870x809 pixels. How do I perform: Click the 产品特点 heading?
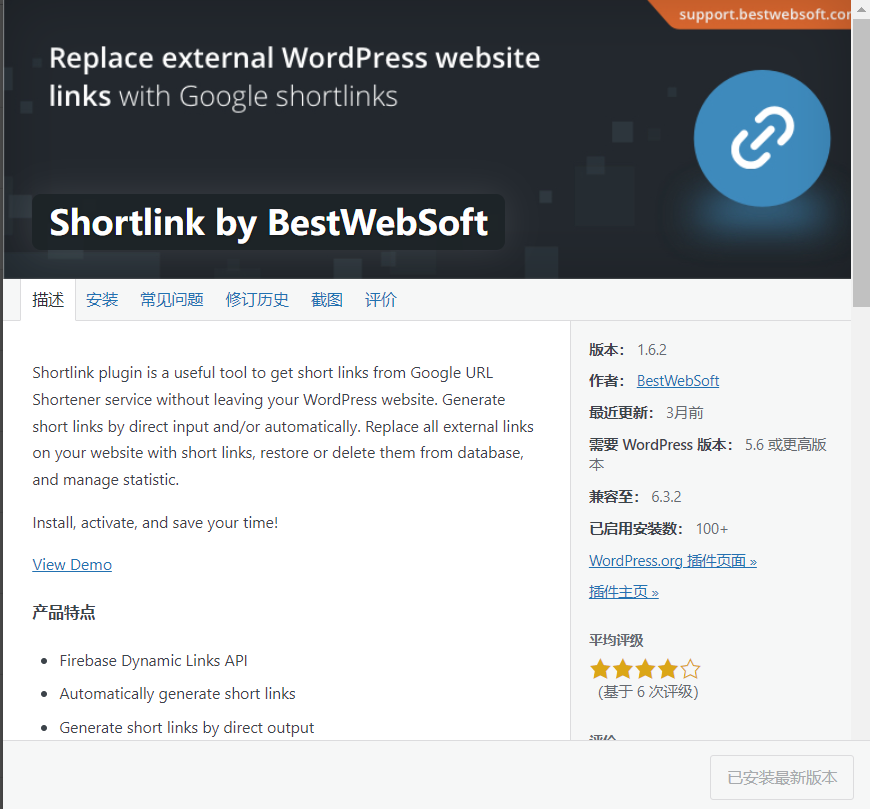pyautogui.click(x=64, y=613)
